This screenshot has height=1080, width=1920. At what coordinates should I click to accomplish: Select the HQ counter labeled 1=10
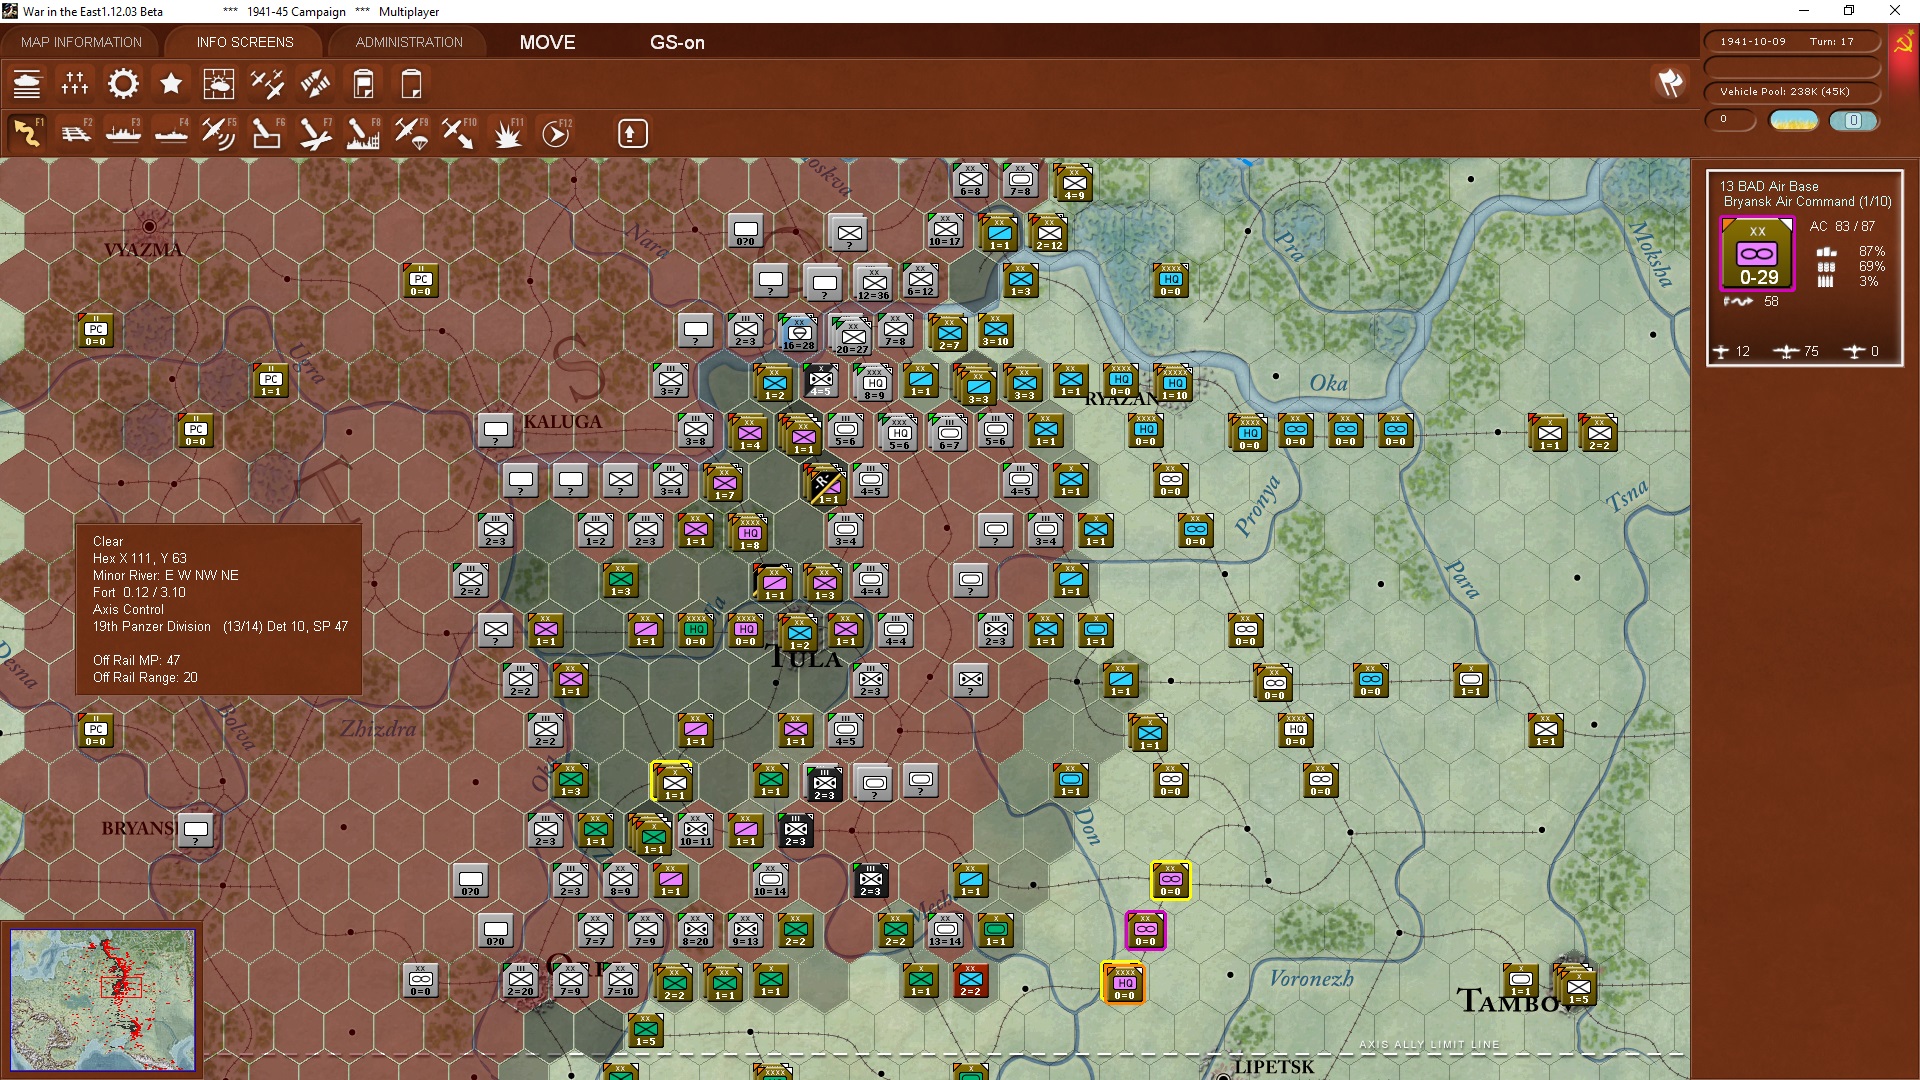tap(1174, 384)
